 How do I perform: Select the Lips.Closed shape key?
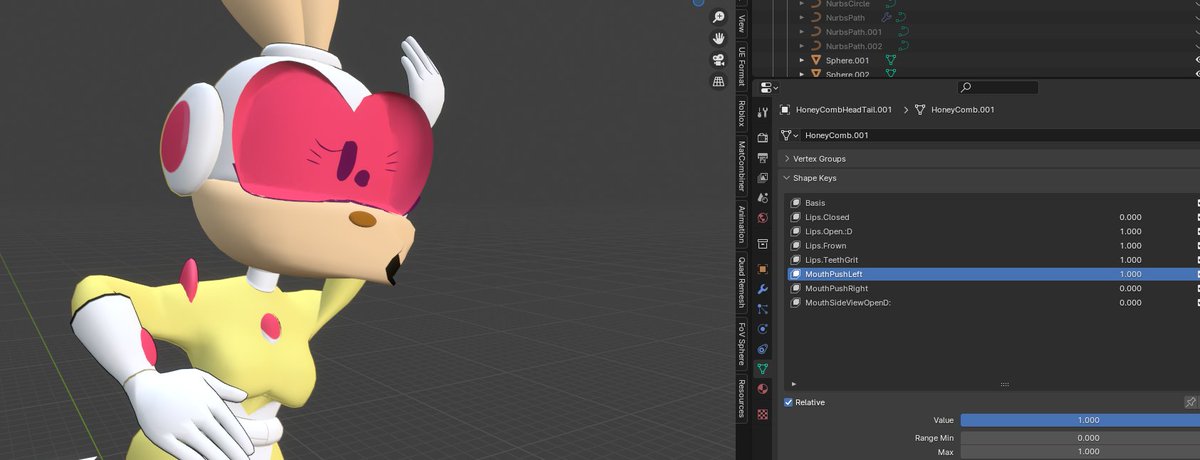(990, 217)
